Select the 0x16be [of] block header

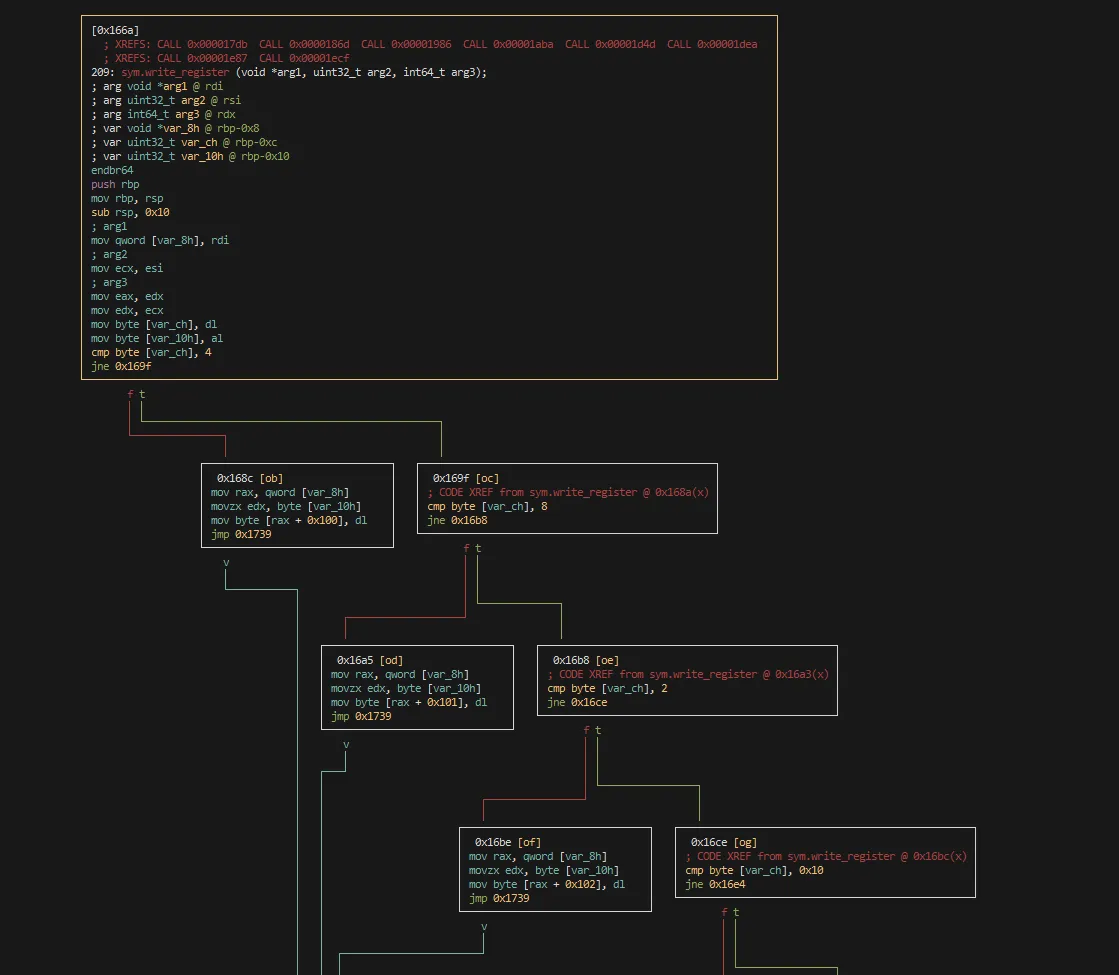pos(508,842)
